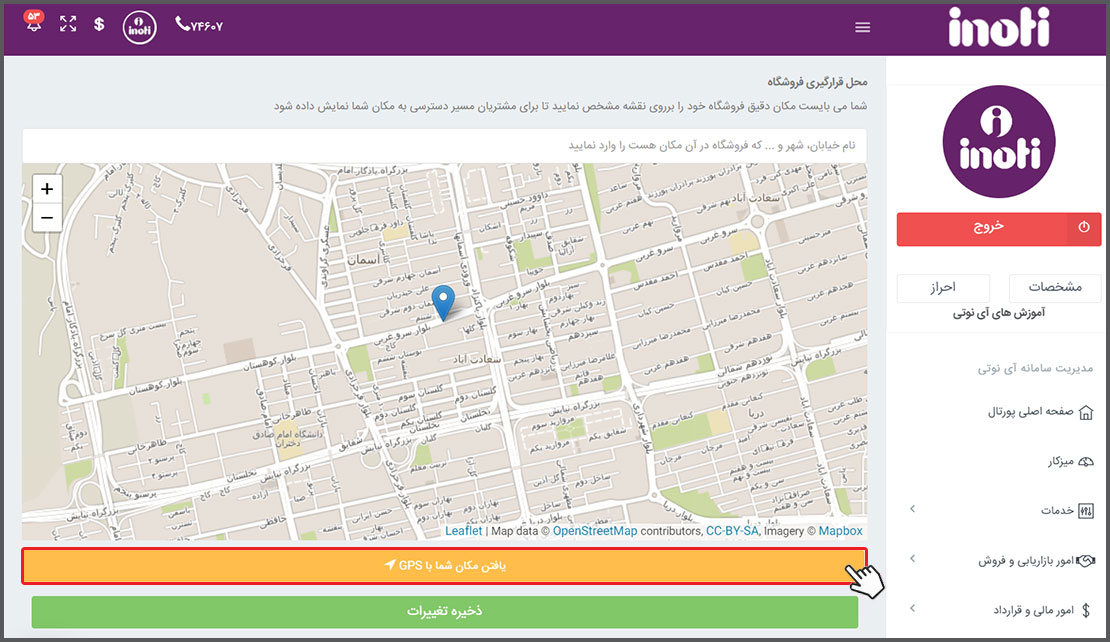Click the phone number 74607

[199, 25]
